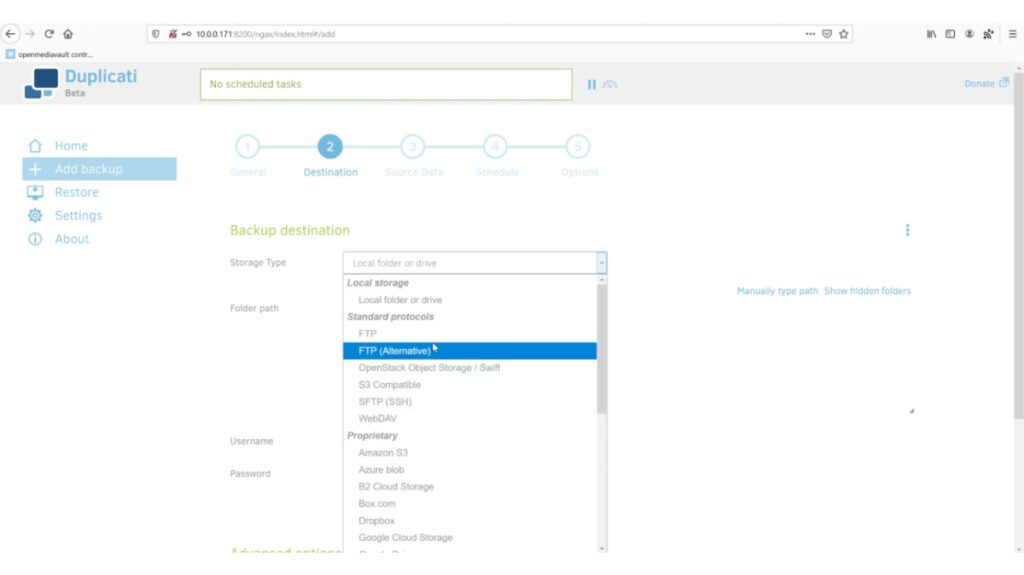Click the Show hidden folders link

click(x=867, y=291)
